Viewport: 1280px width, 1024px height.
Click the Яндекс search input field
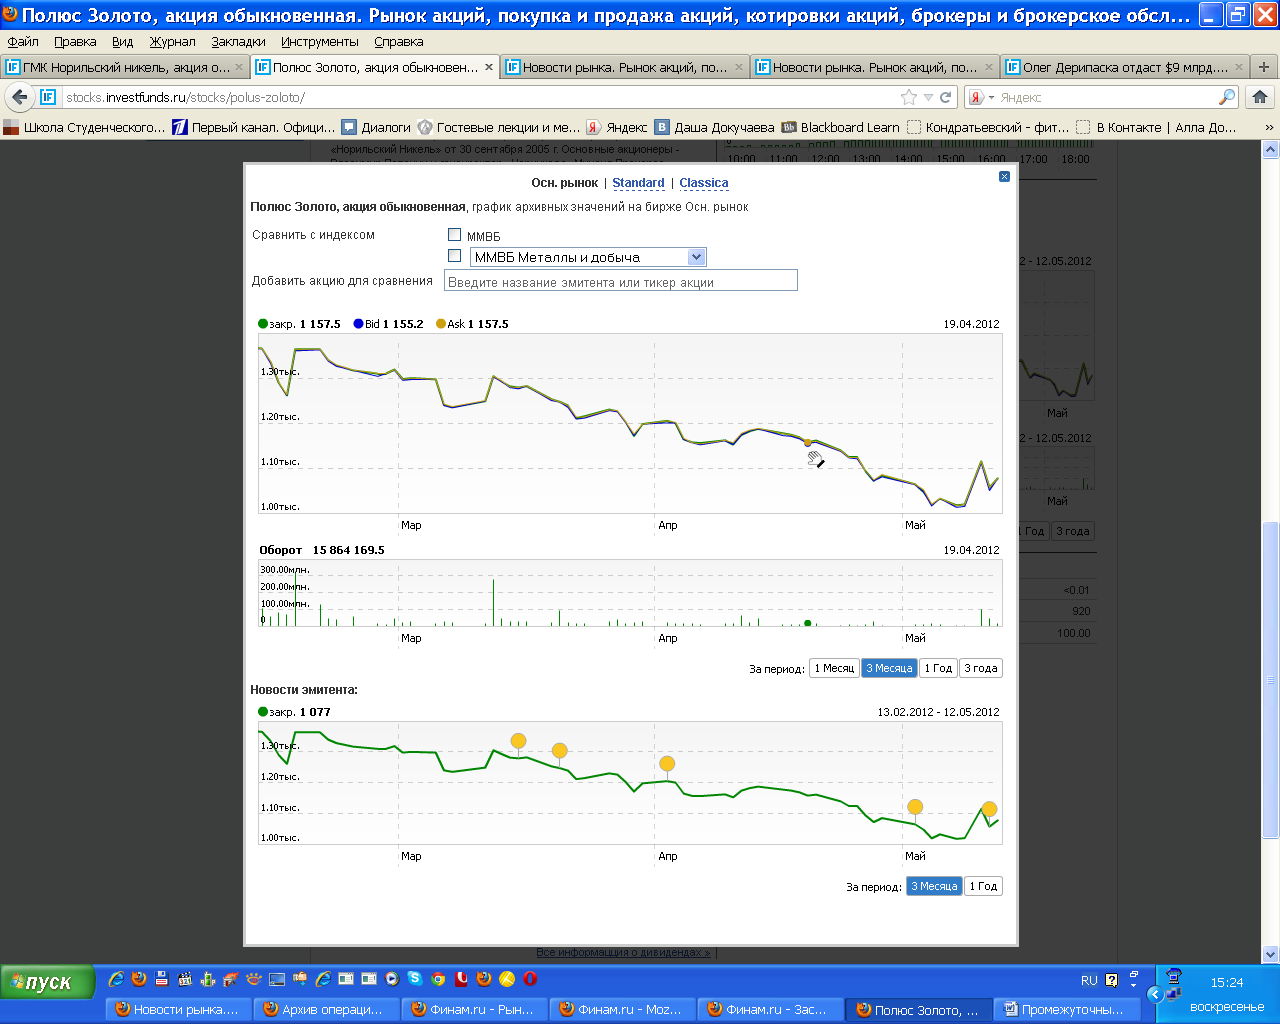(x=1107, y=97)
